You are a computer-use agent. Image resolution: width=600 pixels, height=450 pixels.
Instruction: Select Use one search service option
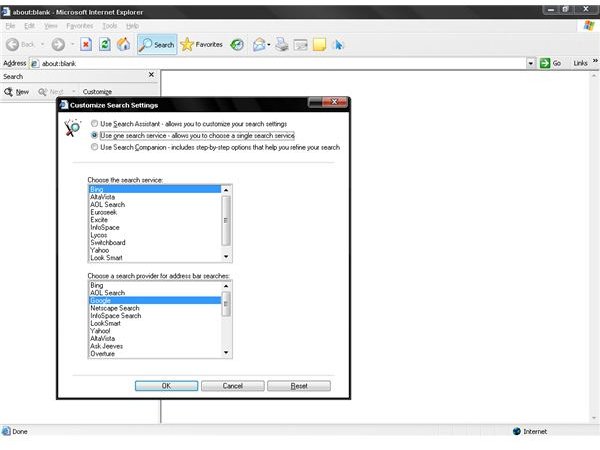(94, 135)
